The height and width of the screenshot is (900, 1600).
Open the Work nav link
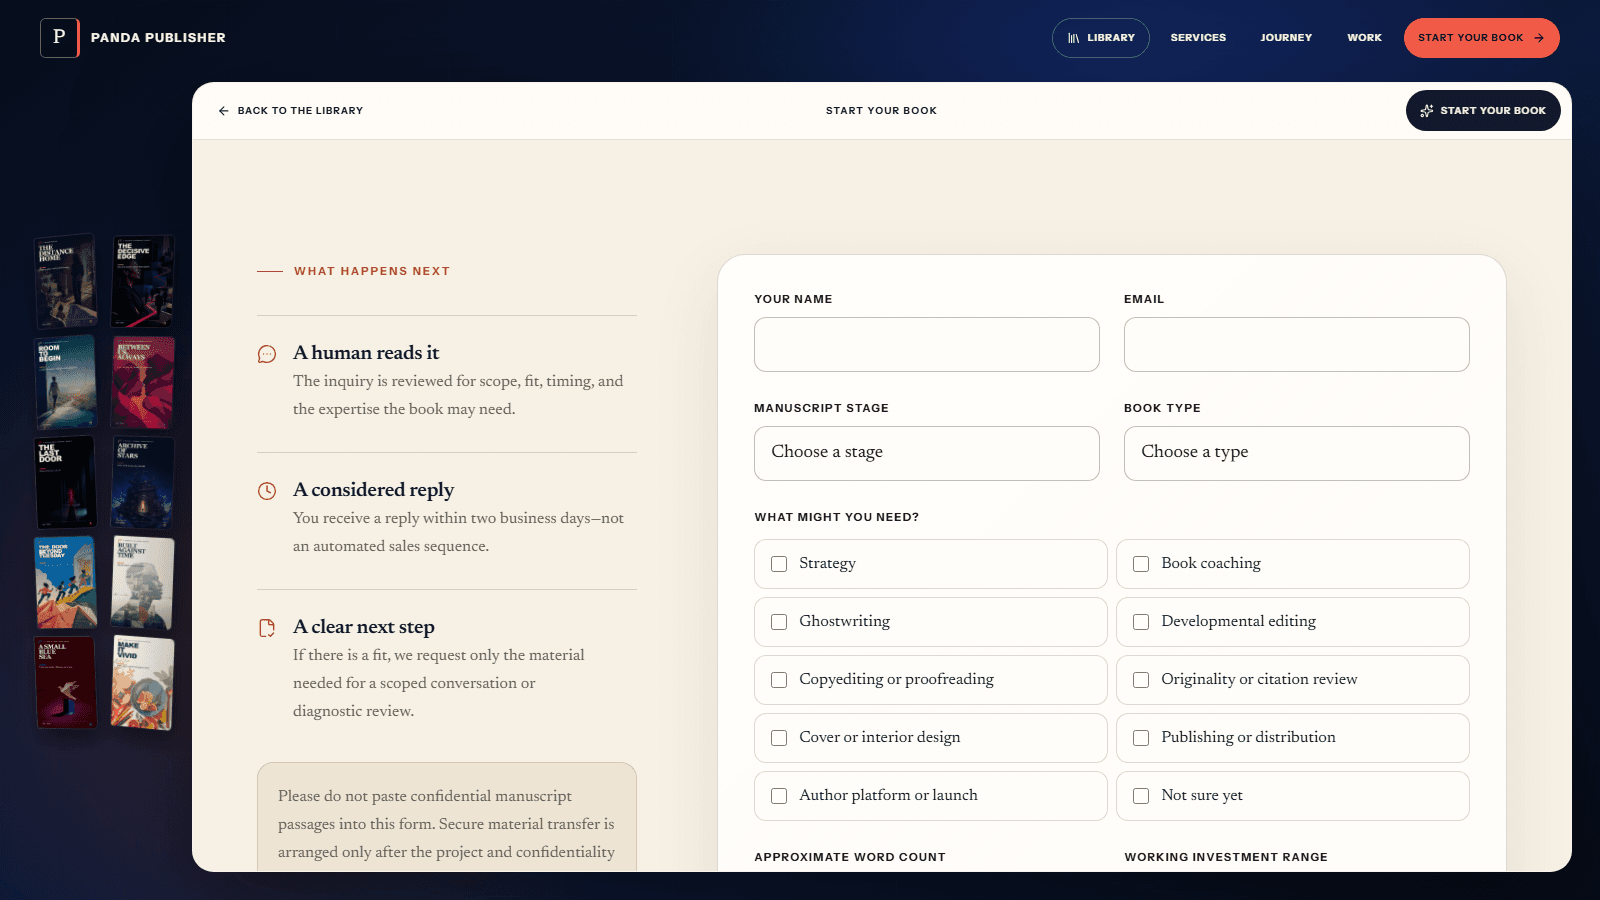coord(1364,38)
